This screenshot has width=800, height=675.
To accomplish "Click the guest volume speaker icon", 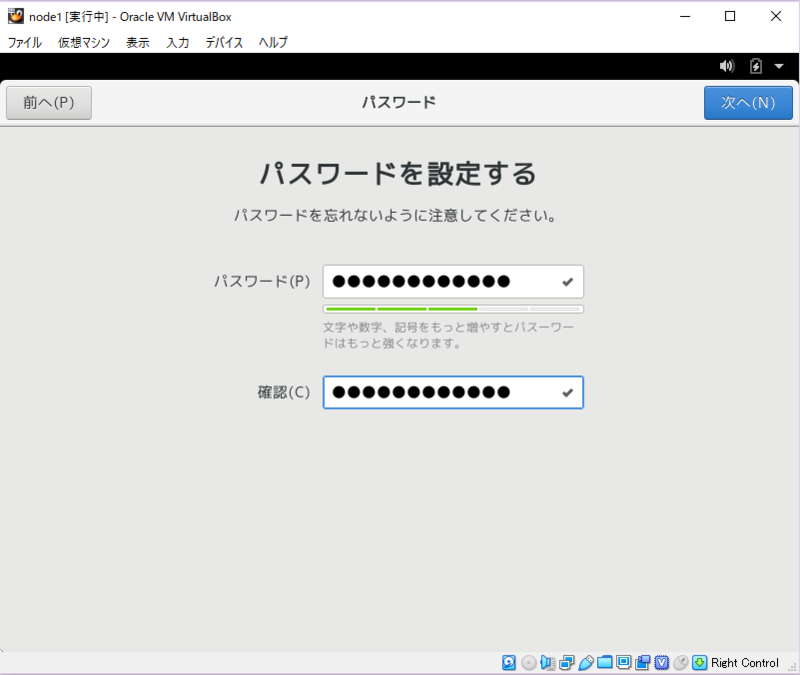I will click(x=727, y=66).
